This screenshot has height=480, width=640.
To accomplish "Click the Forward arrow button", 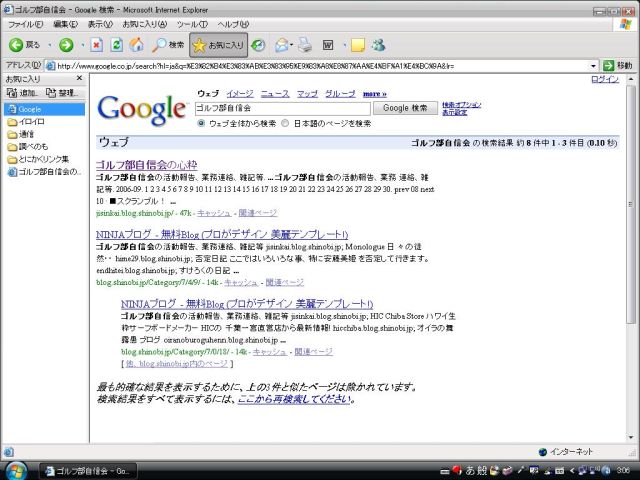I will tap(66, 45).
